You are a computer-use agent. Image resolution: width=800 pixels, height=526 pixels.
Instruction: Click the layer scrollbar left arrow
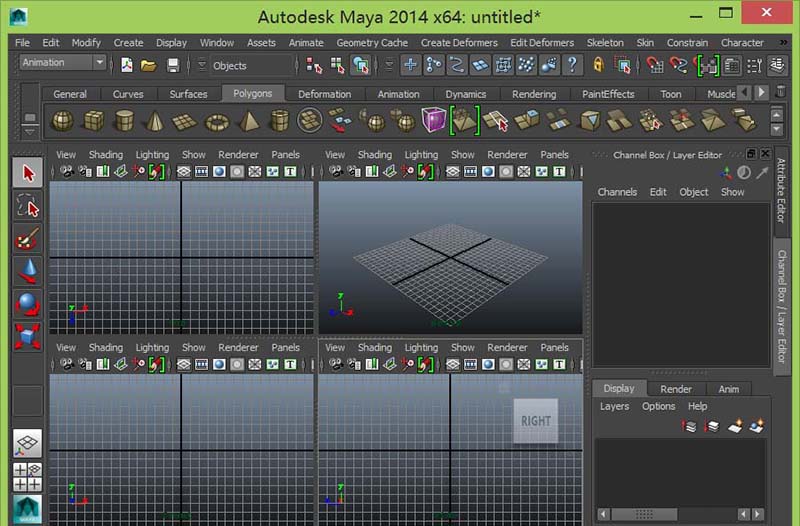[x=604, y=514]
